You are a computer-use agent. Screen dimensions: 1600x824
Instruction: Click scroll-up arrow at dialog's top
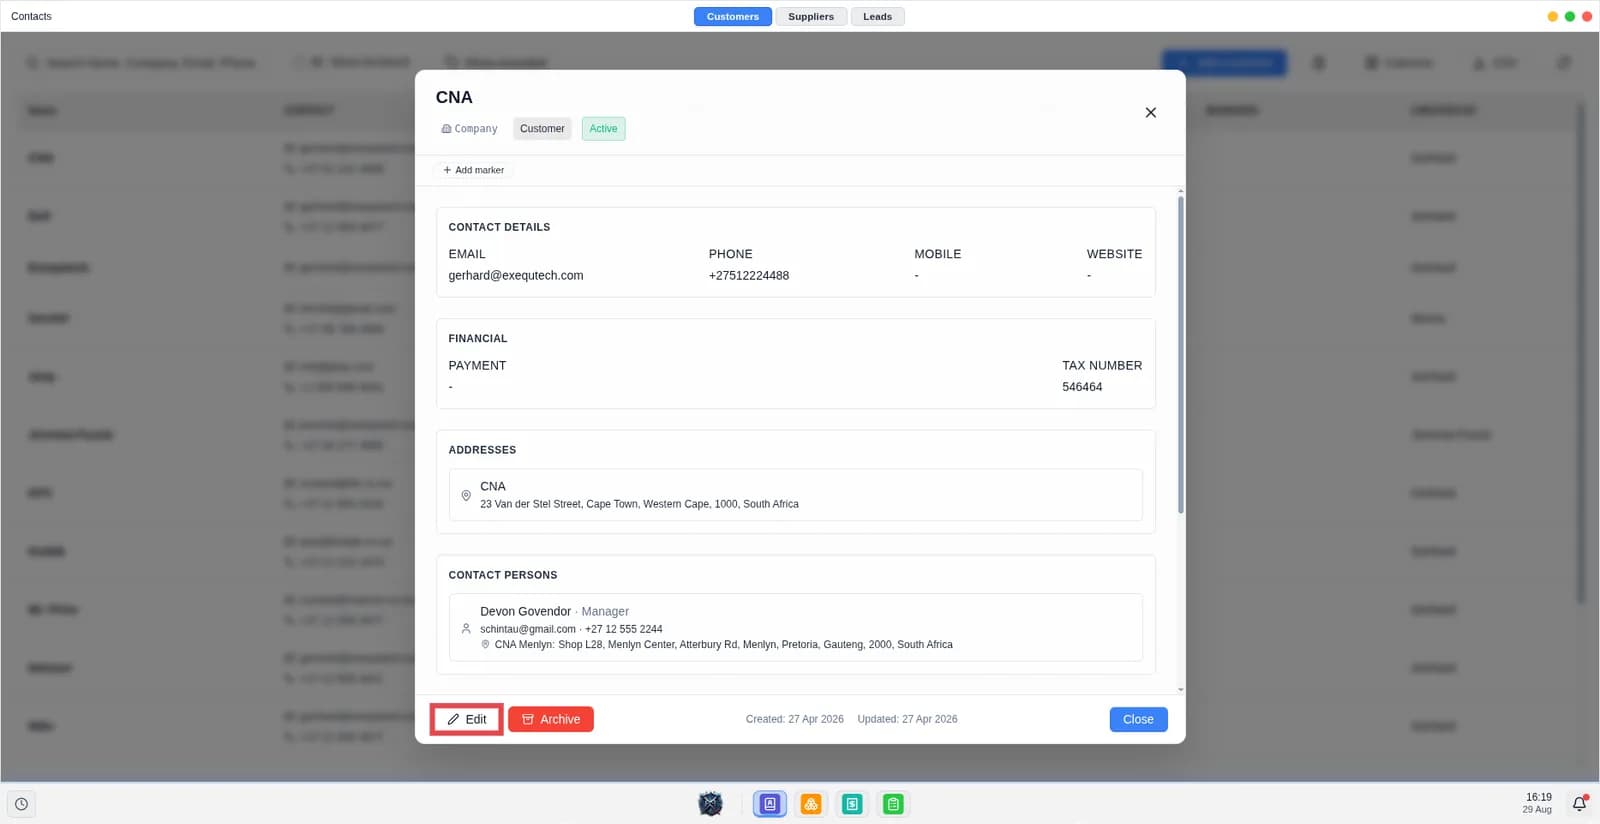tap(1181, 191)
